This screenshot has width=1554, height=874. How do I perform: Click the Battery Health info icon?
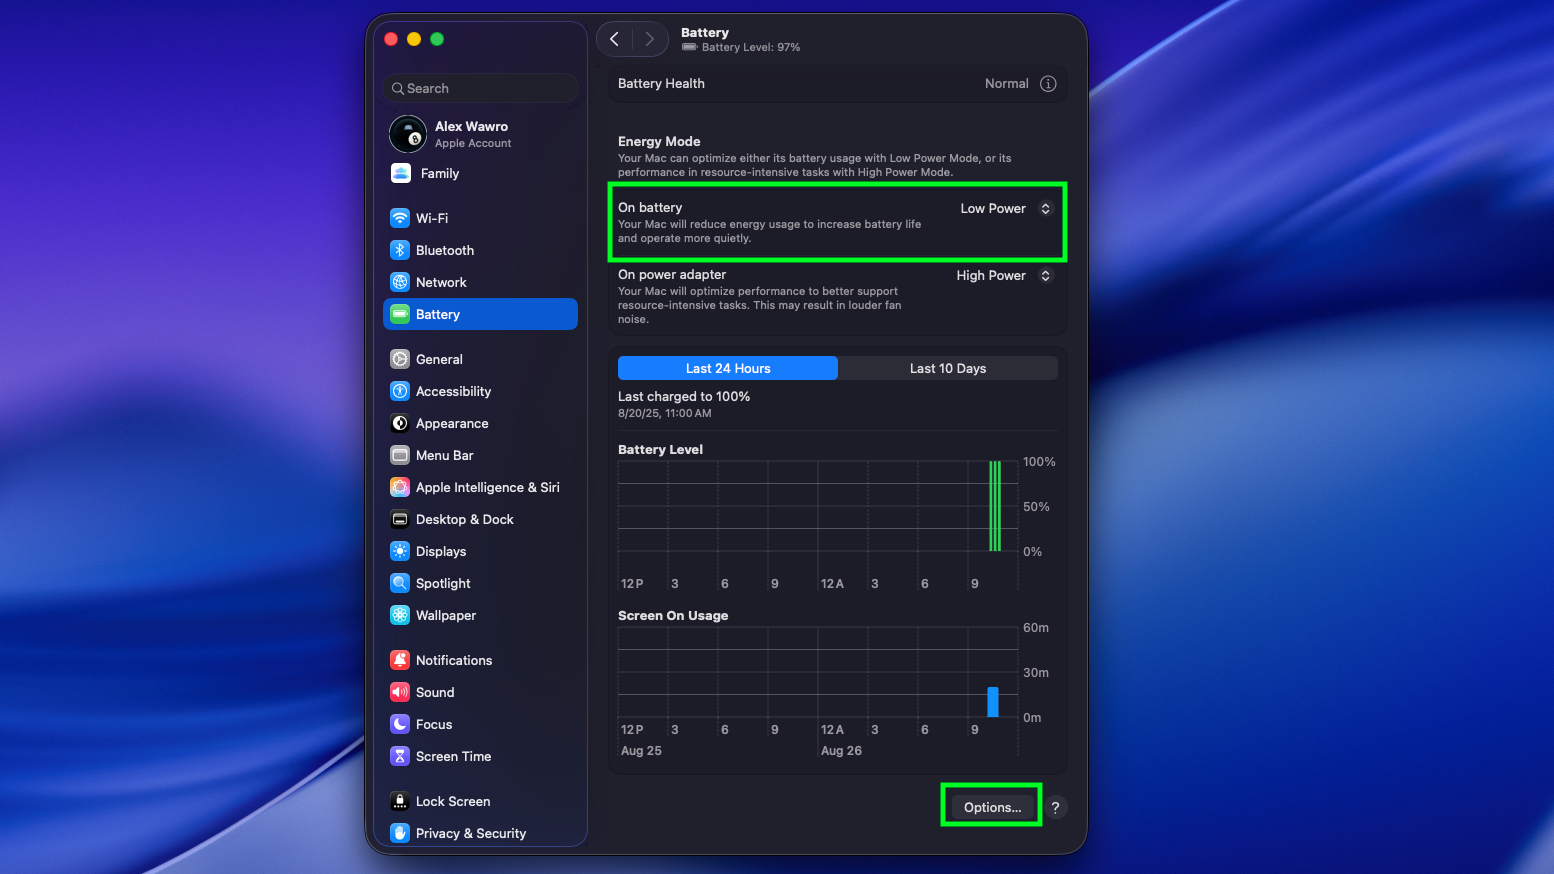click(1048, 84)
